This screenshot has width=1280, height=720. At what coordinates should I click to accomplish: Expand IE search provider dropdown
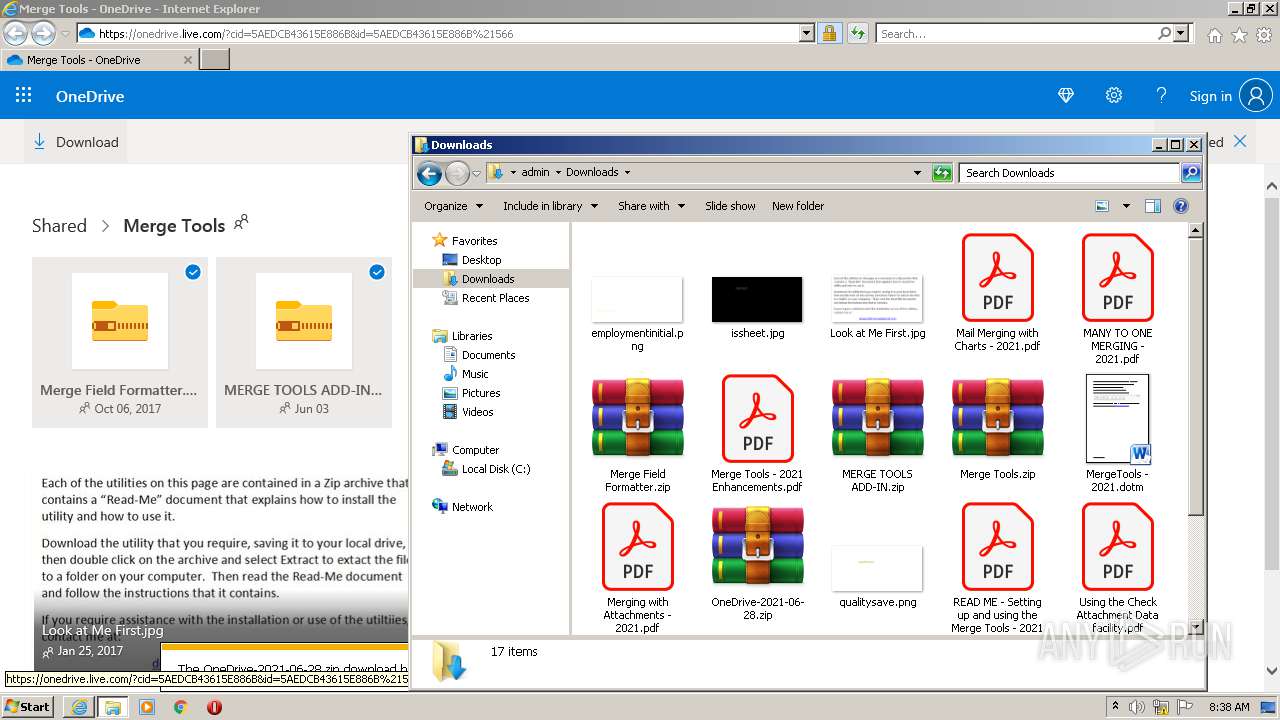coord(1182,33)
